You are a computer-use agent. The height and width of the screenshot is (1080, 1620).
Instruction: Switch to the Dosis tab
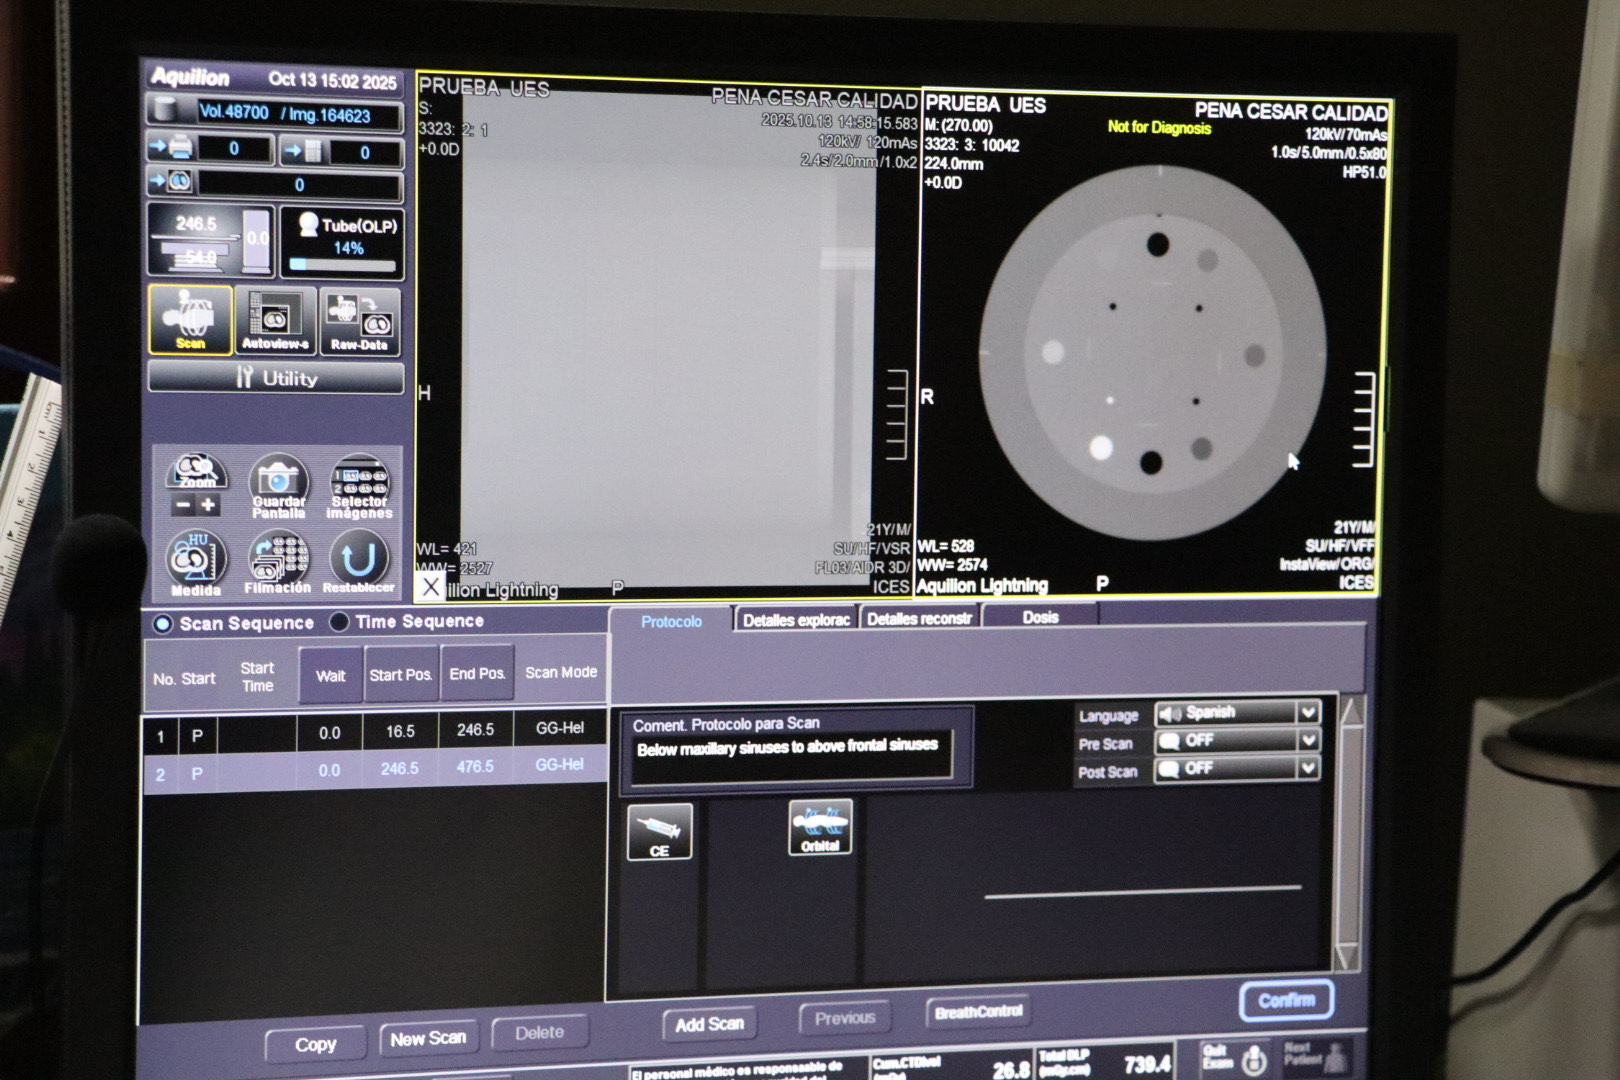point(1040,617)
